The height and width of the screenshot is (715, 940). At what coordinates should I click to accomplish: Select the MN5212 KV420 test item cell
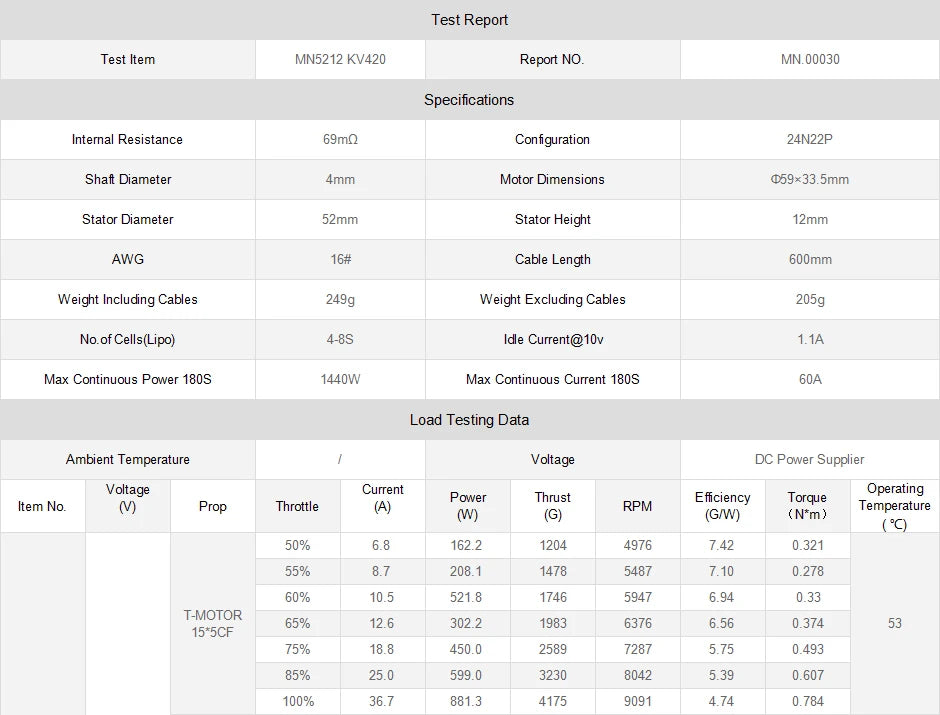(340, 59)
